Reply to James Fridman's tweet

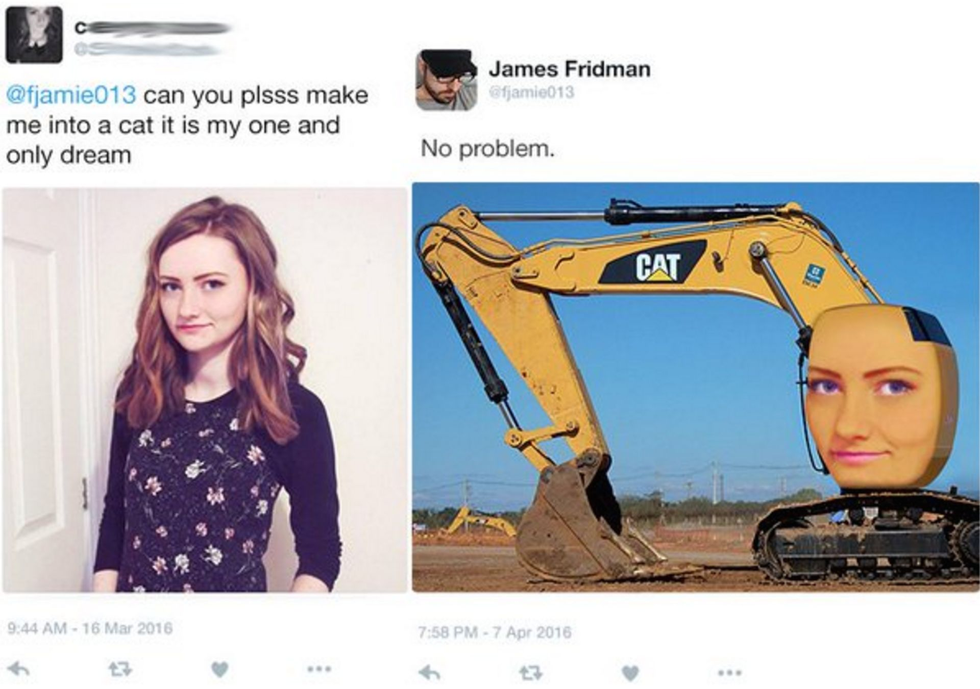point(431,673)
